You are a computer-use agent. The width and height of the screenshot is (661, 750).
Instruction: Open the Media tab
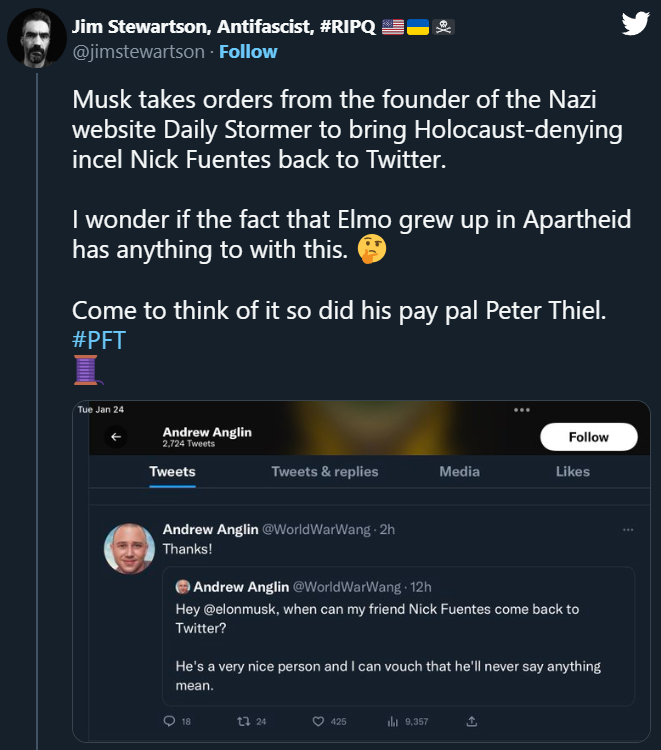pyautogui.click(x=459, y=472)
